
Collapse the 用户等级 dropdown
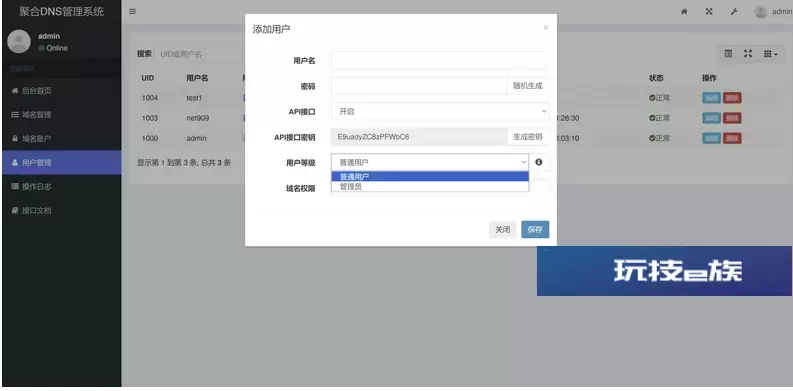pos(430,162)
